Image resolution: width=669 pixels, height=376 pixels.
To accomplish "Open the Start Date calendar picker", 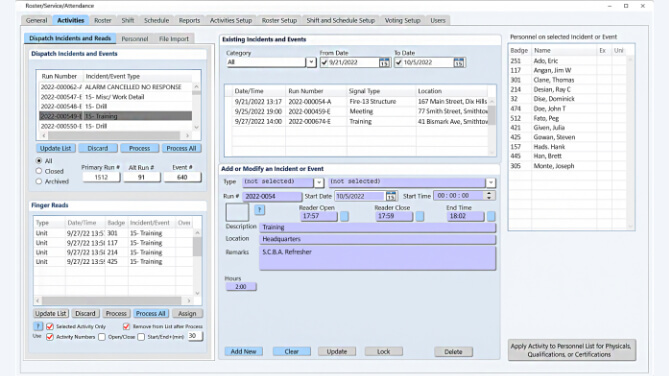I will (391, 196).
